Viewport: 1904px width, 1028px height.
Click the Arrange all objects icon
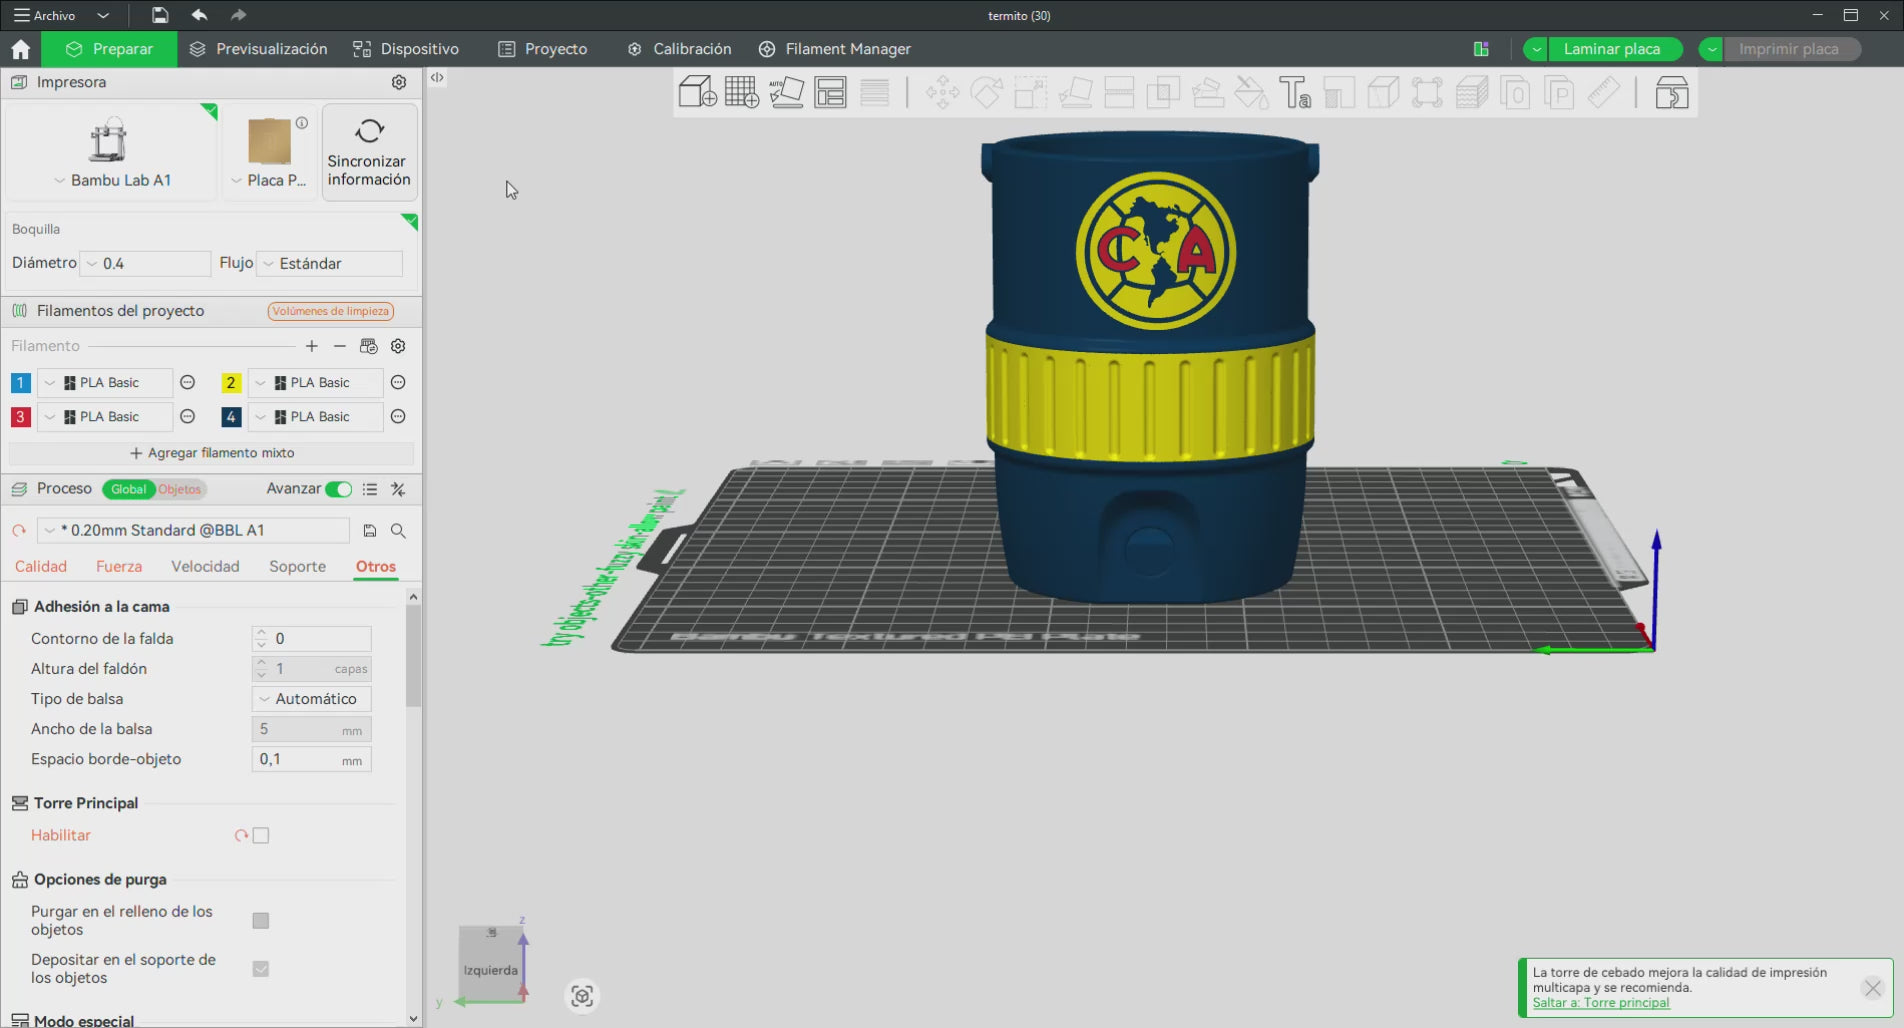830,93
